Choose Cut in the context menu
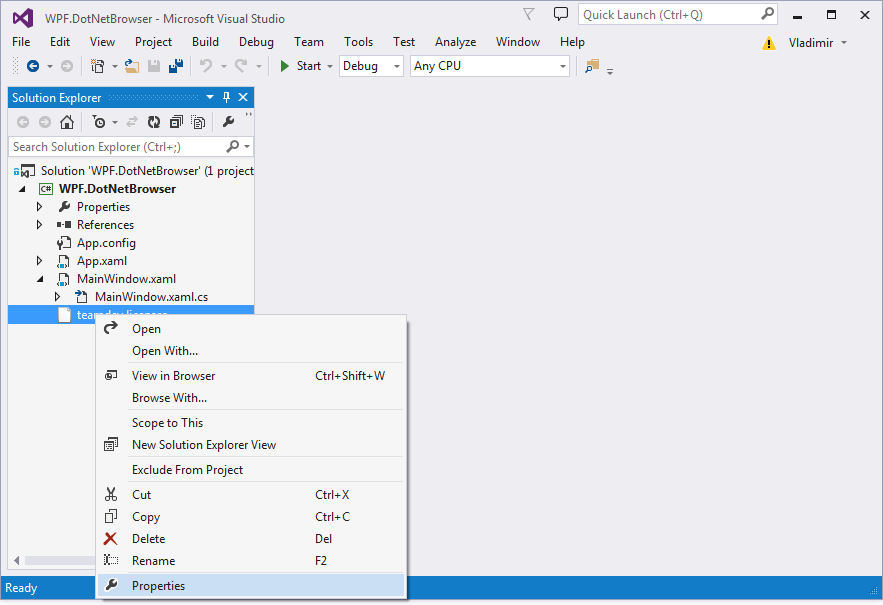 tap(251, 495)
